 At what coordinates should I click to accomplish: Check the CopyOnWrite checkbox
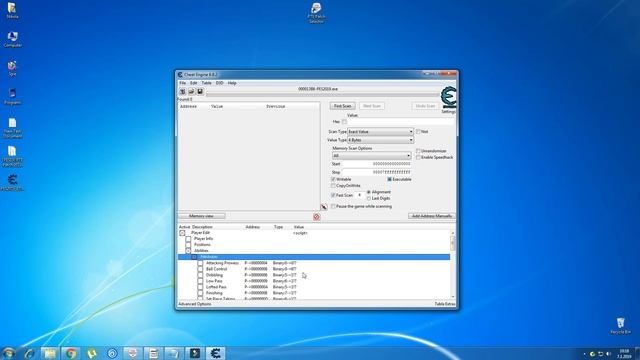(x=333, y=186)
